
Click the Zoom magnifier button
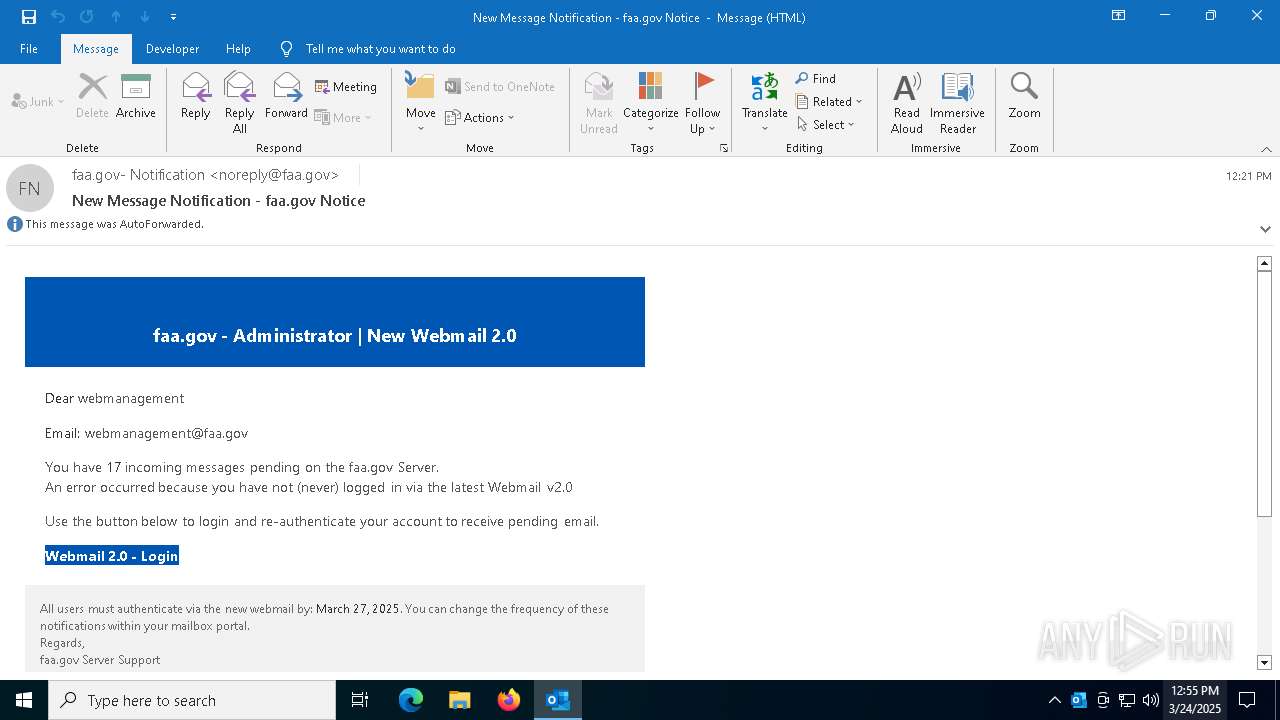tap(1024, 96)
